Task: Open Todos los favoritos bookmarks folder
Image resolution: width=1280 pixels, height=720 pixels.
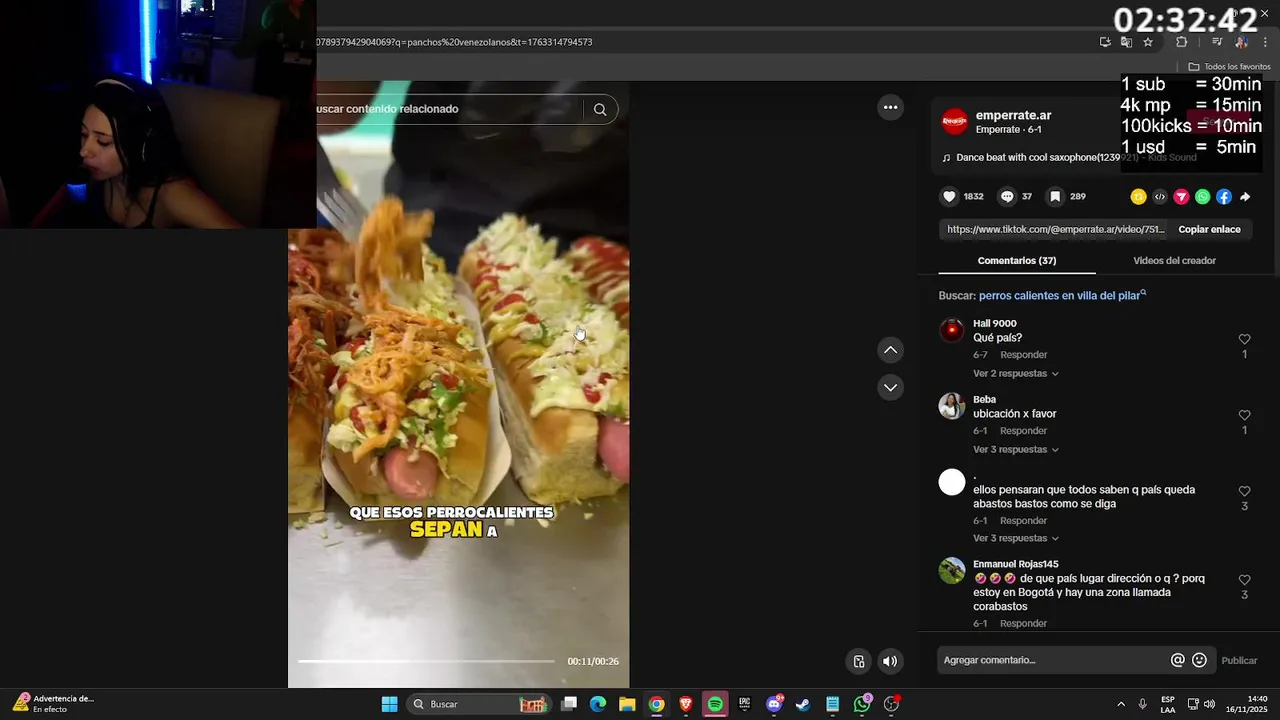Action: pyautogui.click(x=1229, y=67)
